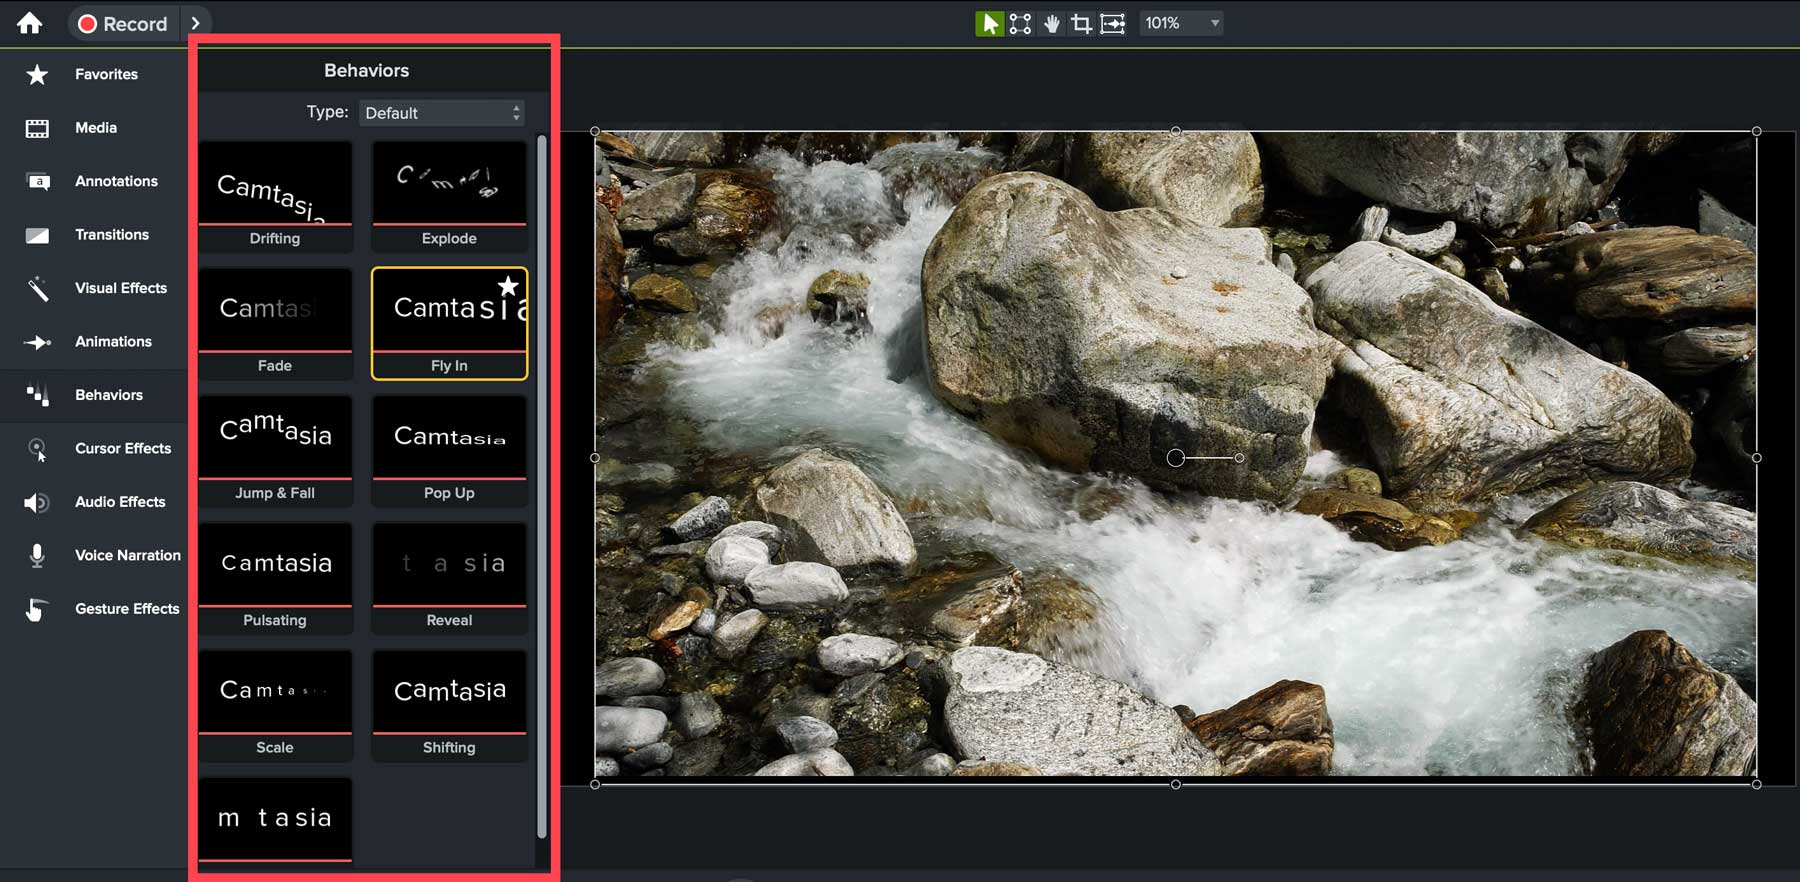Image resolution: width=1800 pixels, height=882 pixels.
Task: Click the Fly In label text
Action: [x=449, y=366]
